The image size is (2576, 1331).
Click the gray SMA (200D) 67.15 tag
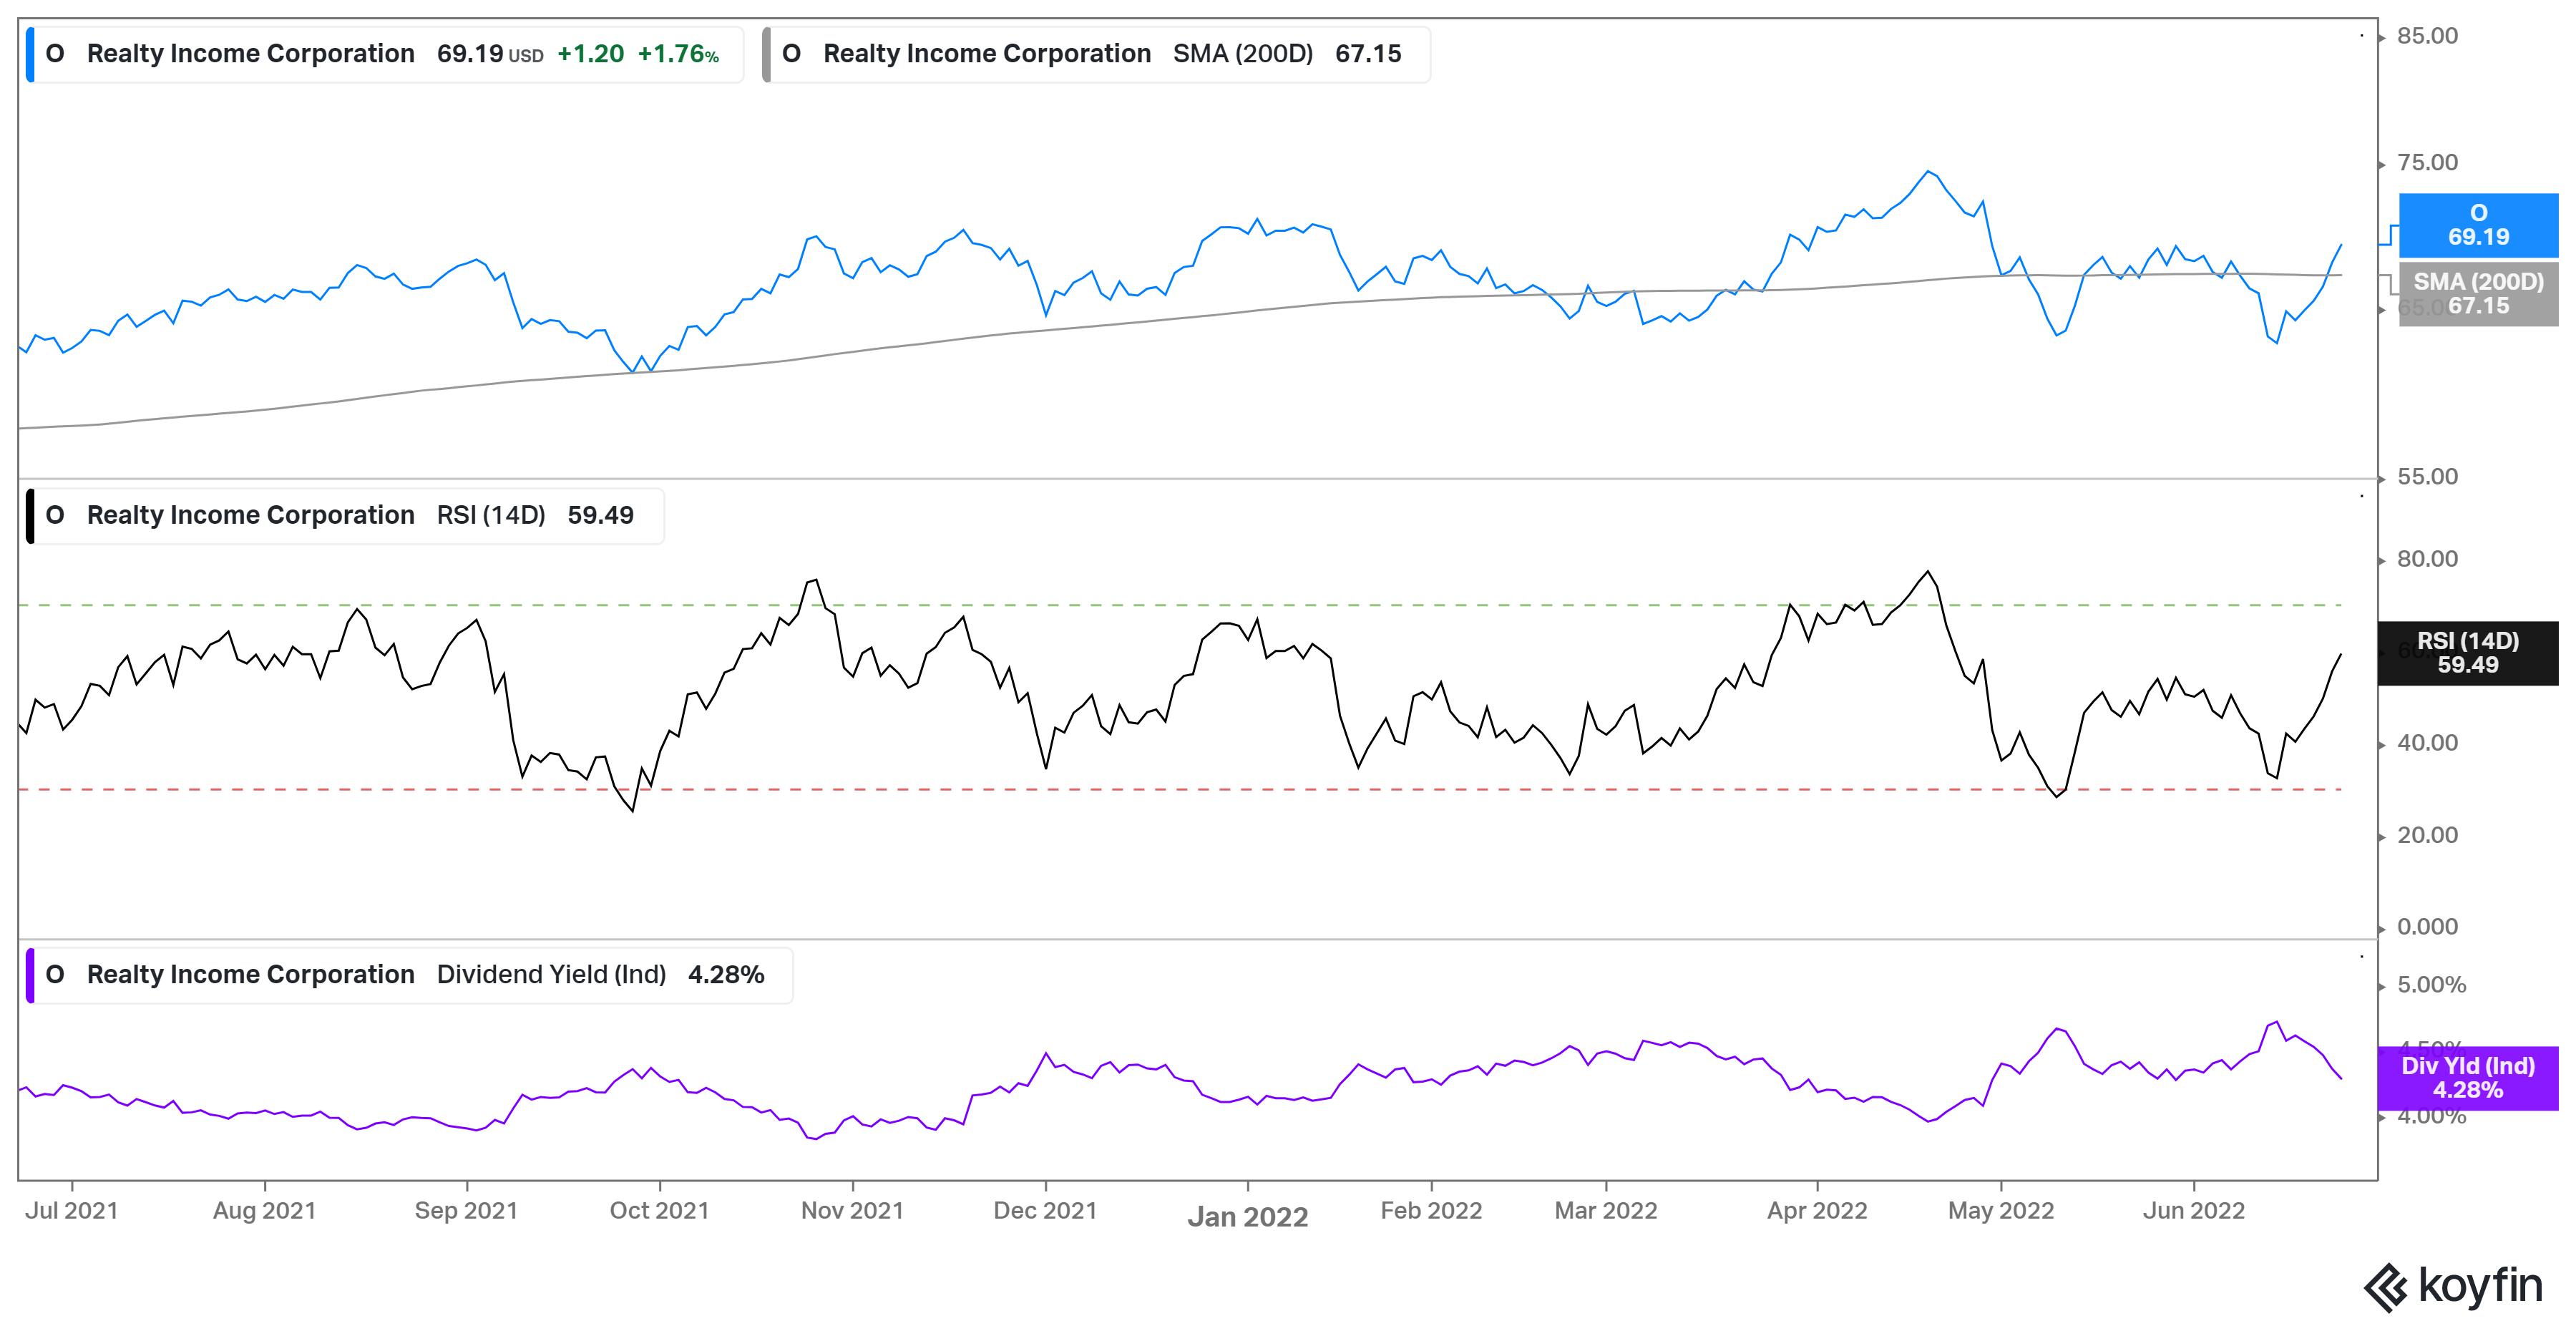pos(2477,294)
